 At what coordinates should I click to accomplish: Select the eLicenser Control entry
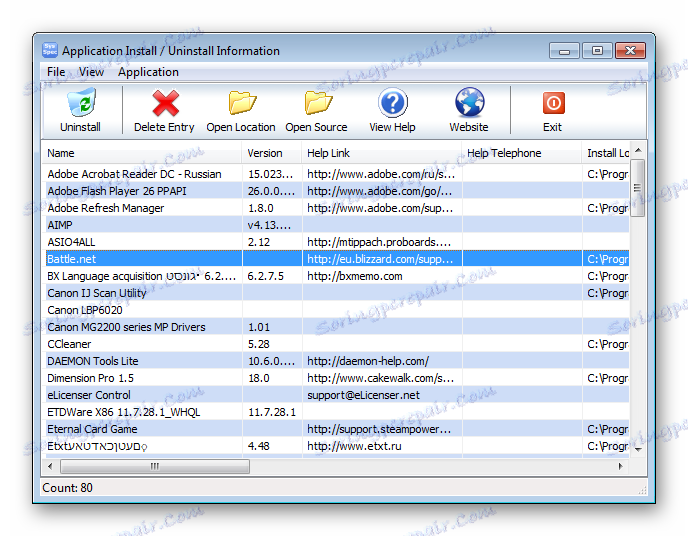[x=336, y=395]
